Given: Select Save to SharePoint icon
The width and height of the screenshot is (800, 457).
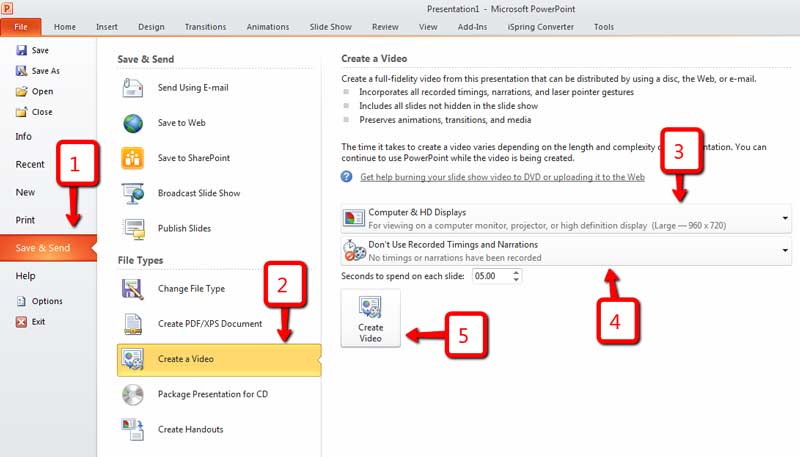Looking at the screenshot, I should point(134,158).
